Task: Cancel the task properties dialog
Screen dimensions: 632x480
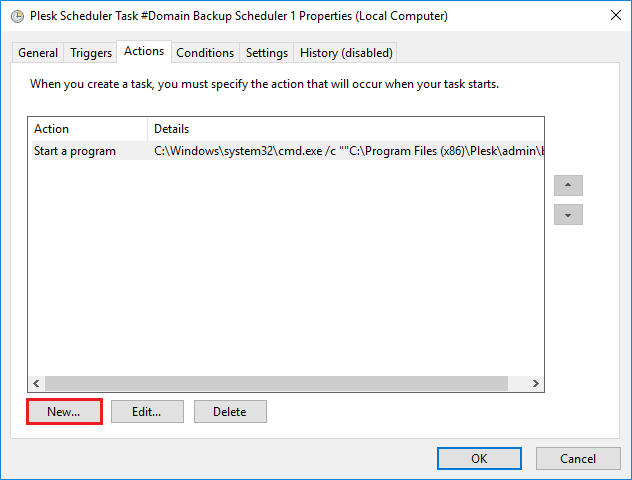Action: 578,458
